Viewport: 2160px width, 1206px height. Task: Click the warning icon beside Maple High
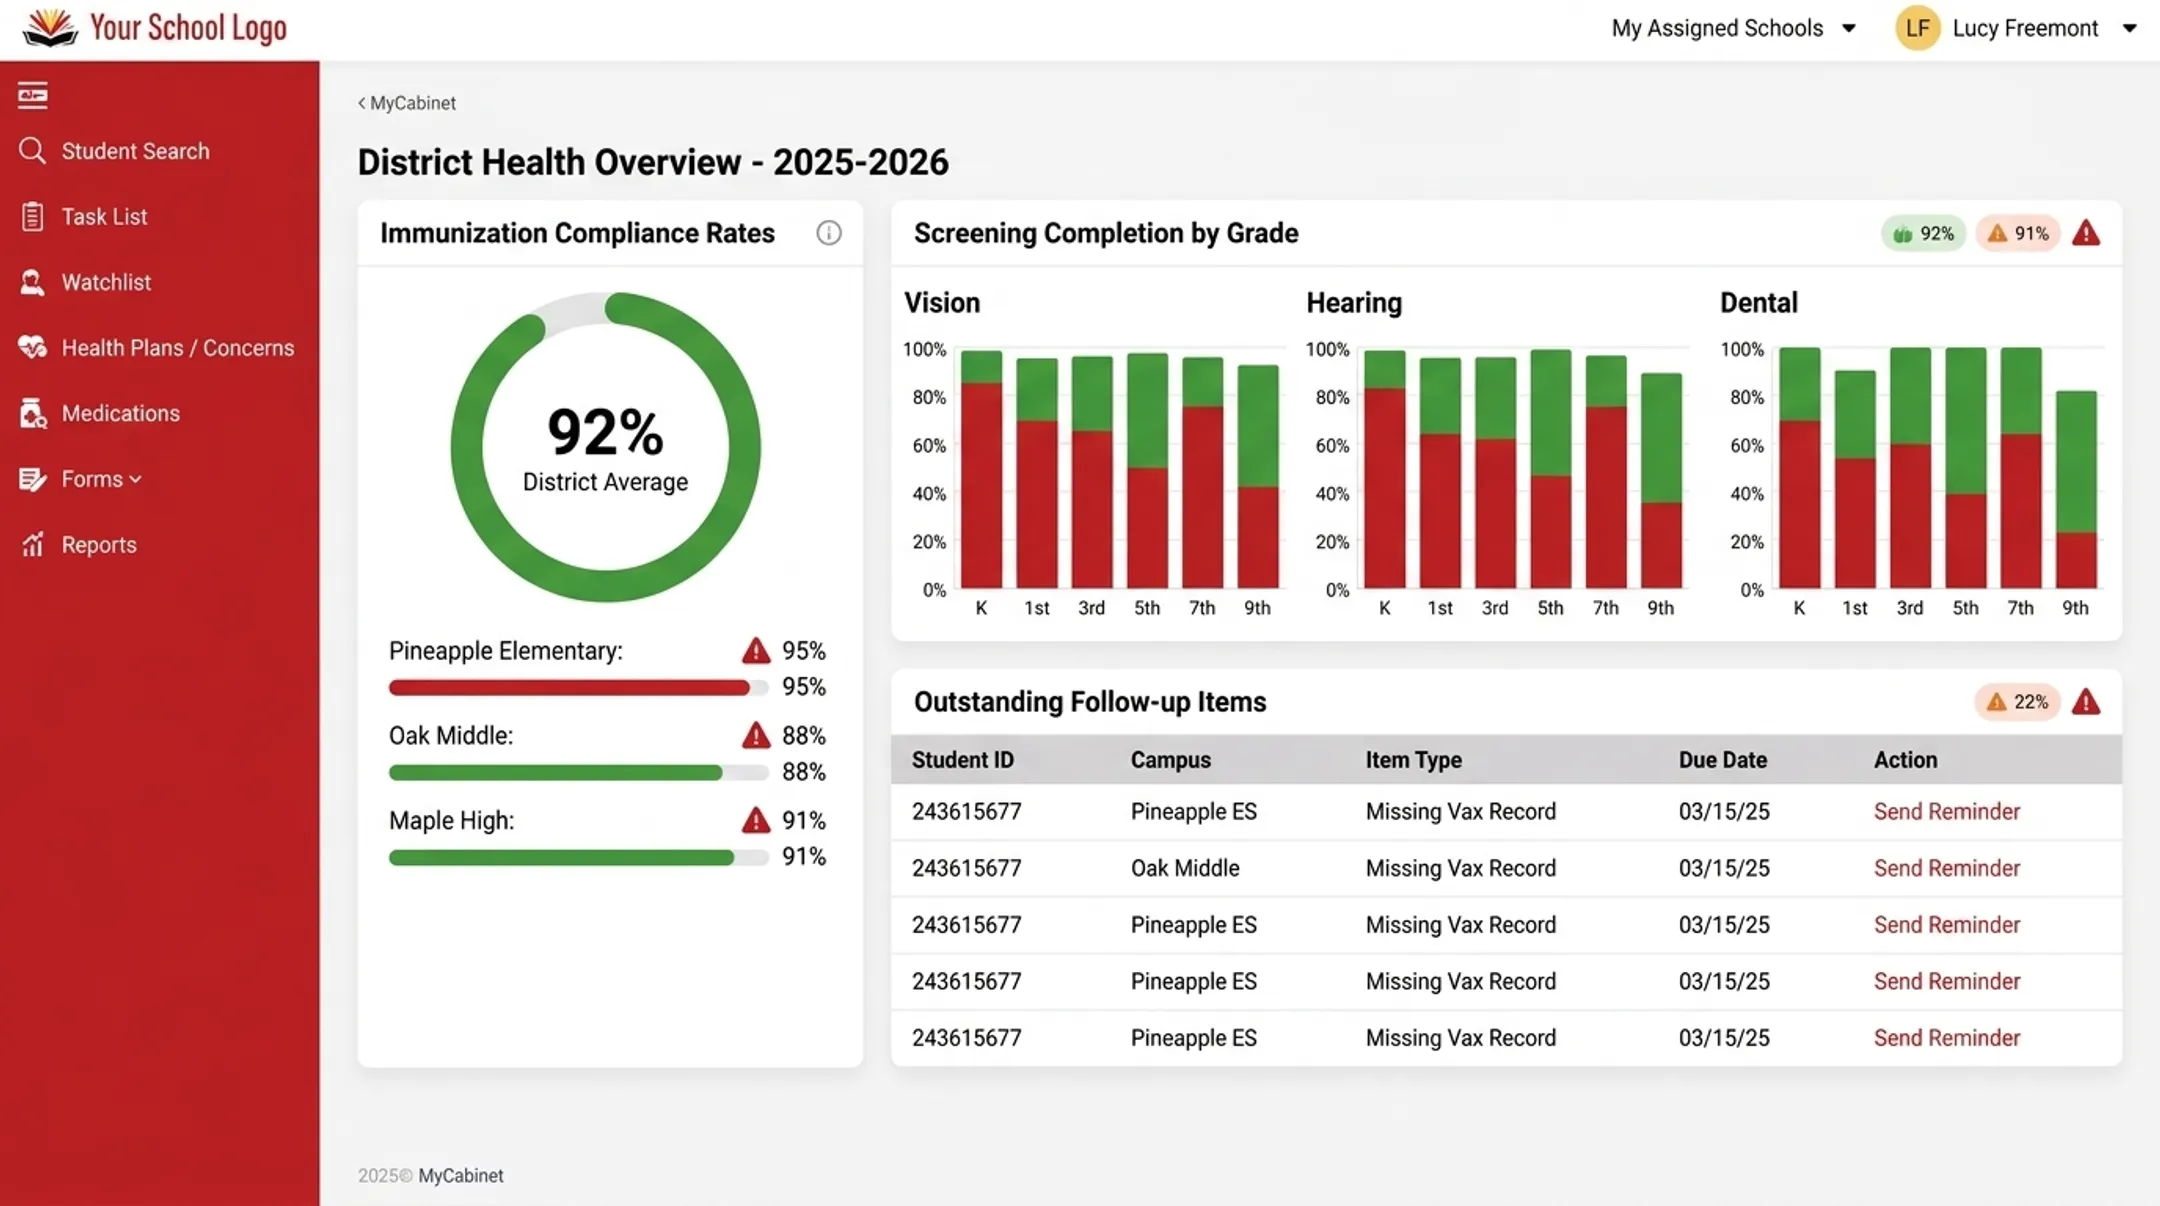pyautogui.click(x=756, y=821)
